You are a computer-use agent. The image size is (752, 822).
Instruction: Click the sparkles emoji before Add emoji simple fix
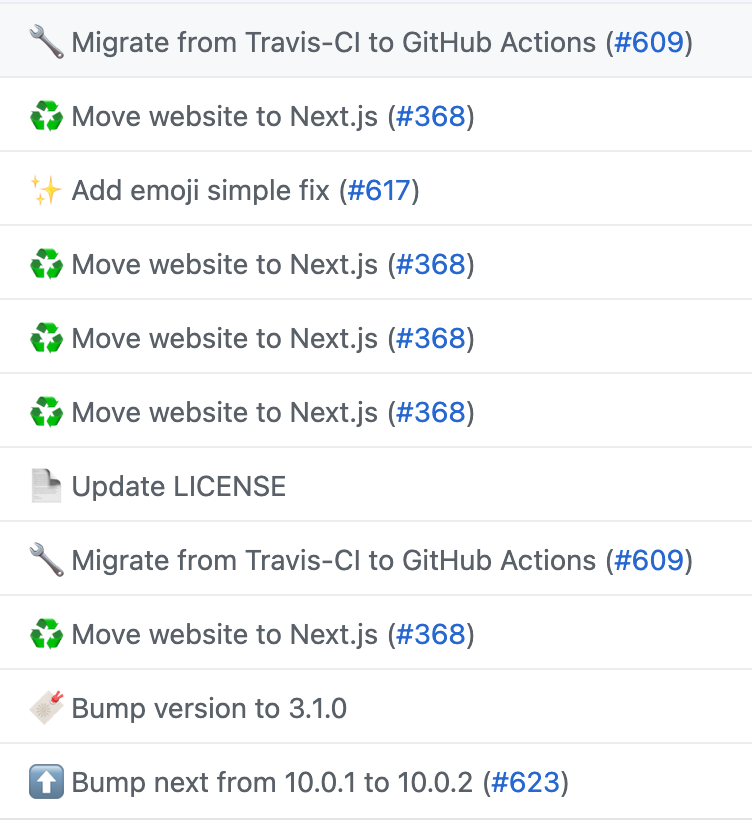(47, 190)
